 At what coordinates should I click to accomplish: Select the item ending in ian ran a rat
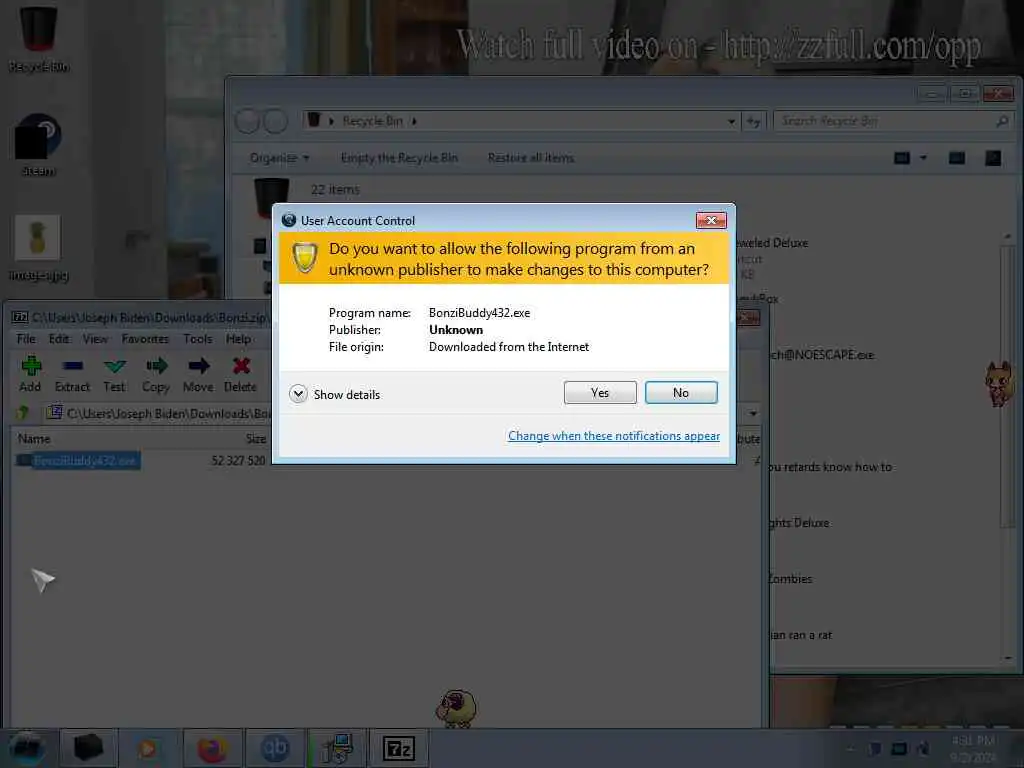(x=801, y=635)
